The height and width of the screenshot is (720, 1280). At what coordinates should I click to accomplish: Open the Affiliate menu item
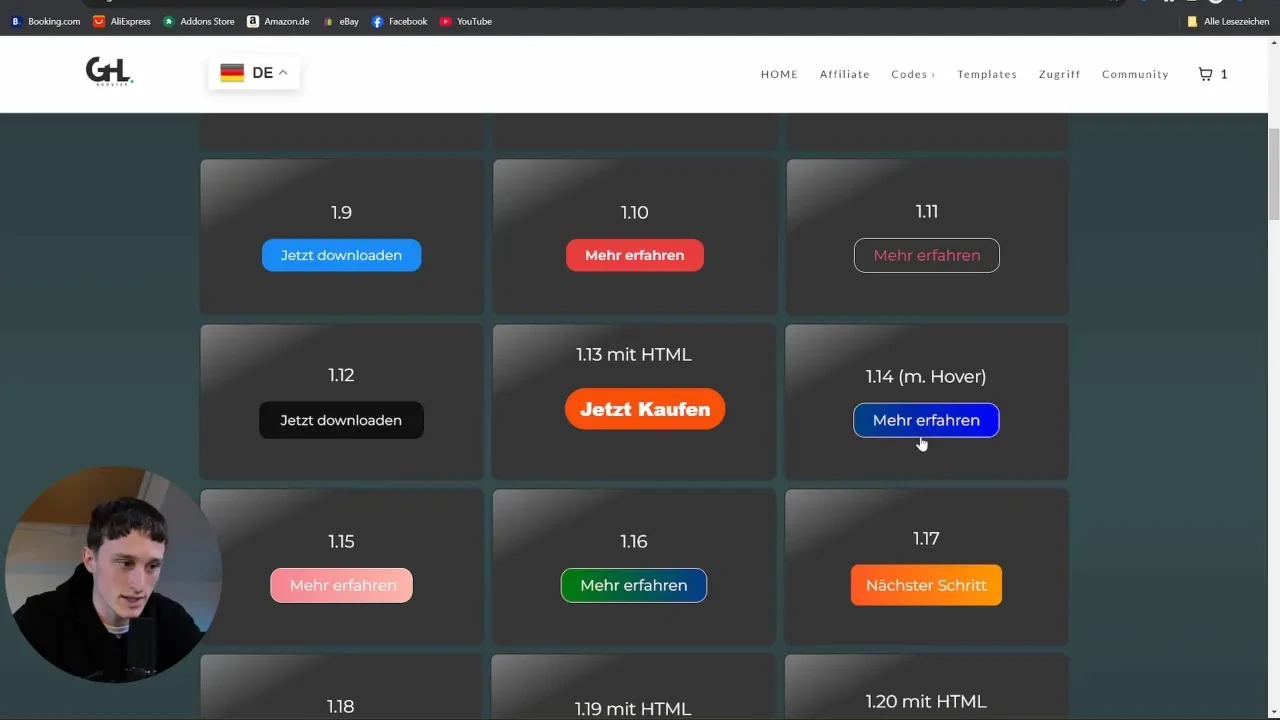click(845, 74)
